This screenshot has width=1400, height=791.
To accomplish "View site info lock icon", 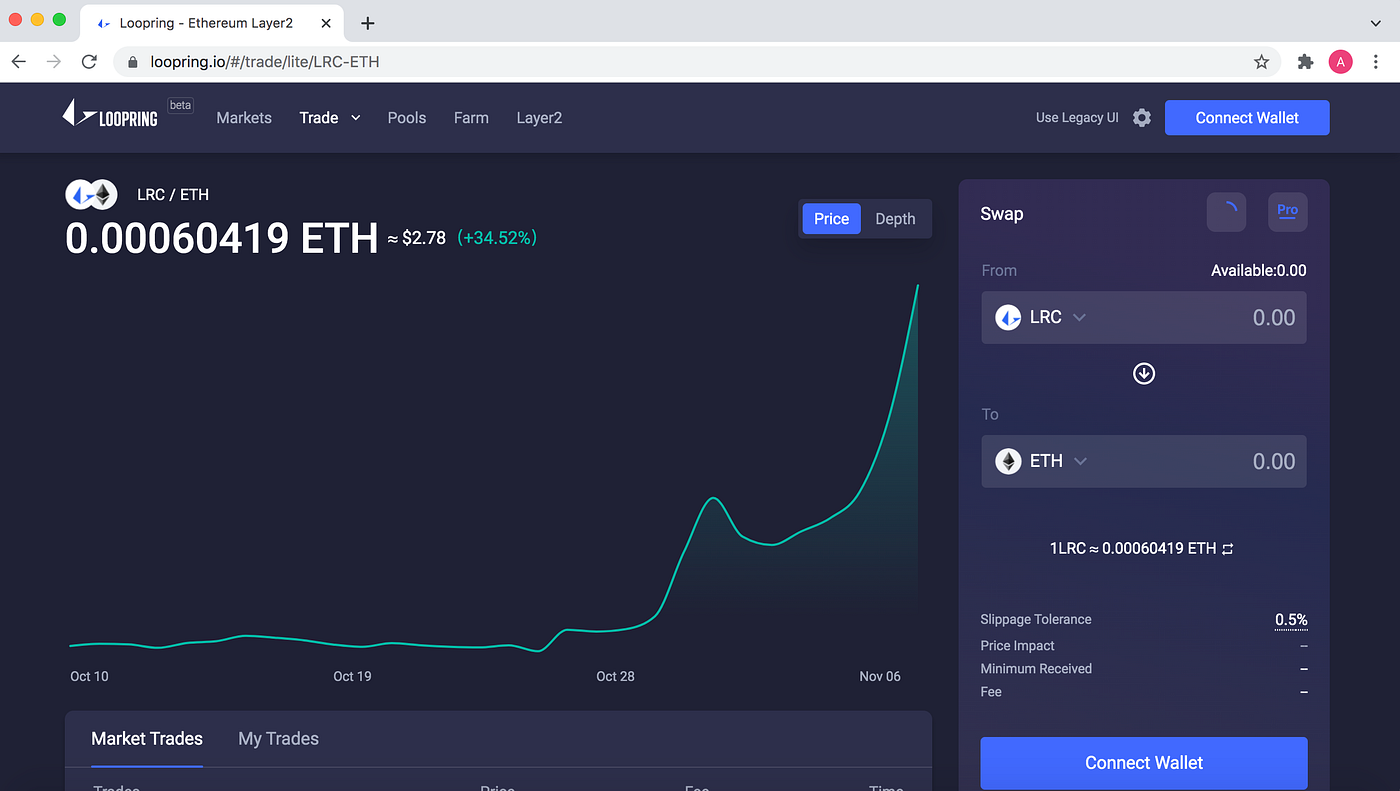I will pos(132,62).
